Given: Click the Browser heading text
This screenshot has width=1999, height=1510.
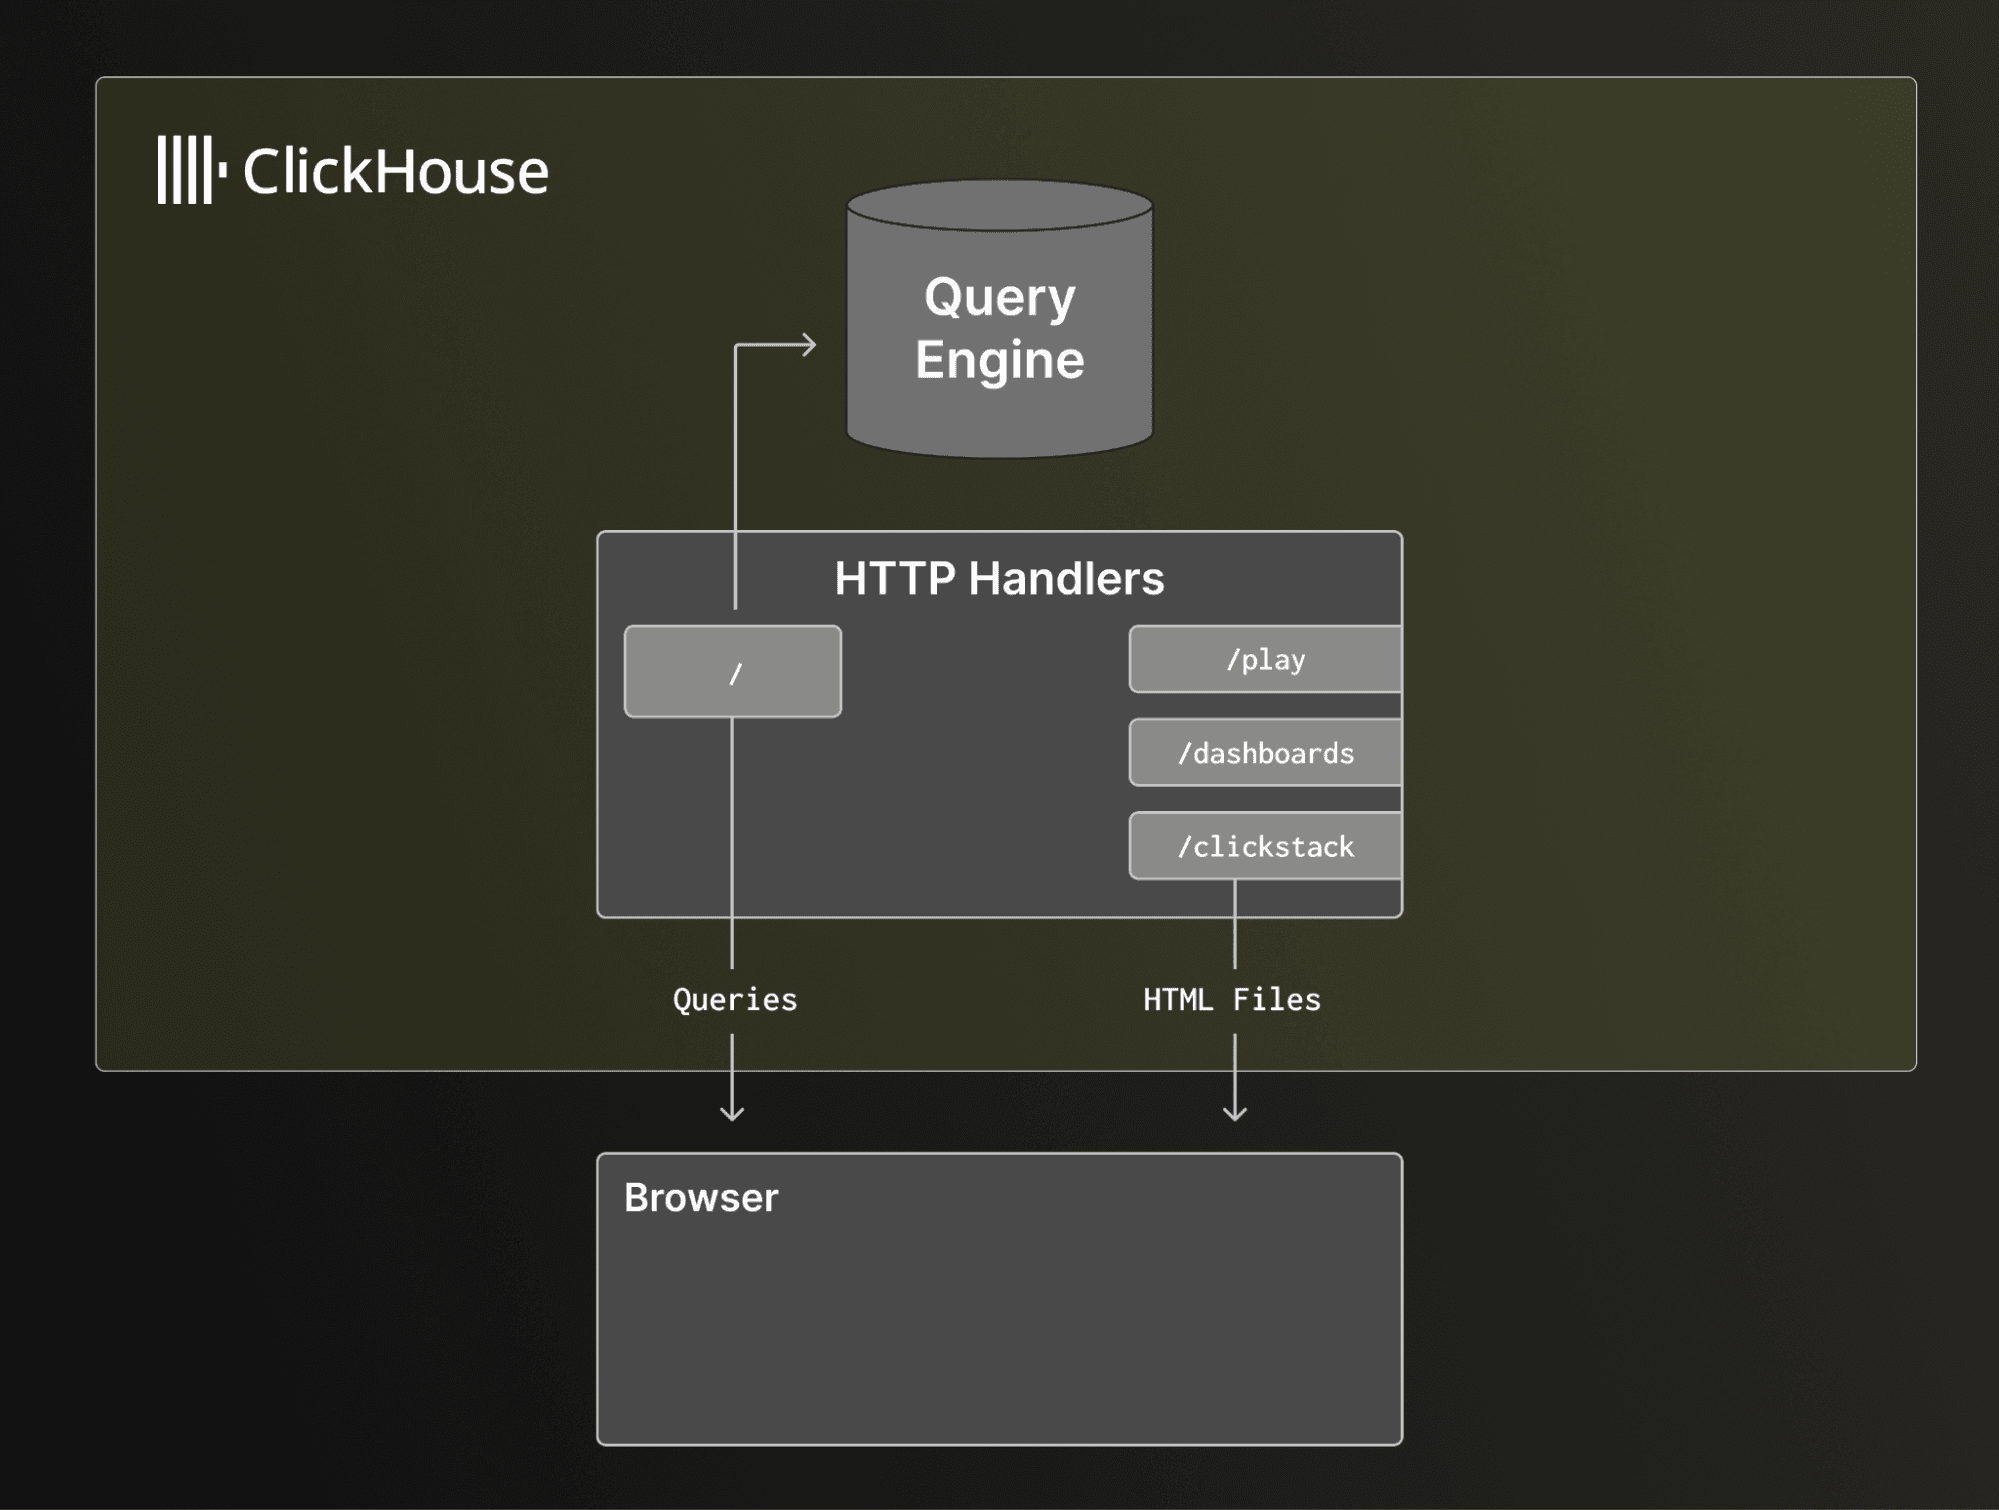Looking at the screenshot, I should pyautogui.click(x=701, y=1198).
